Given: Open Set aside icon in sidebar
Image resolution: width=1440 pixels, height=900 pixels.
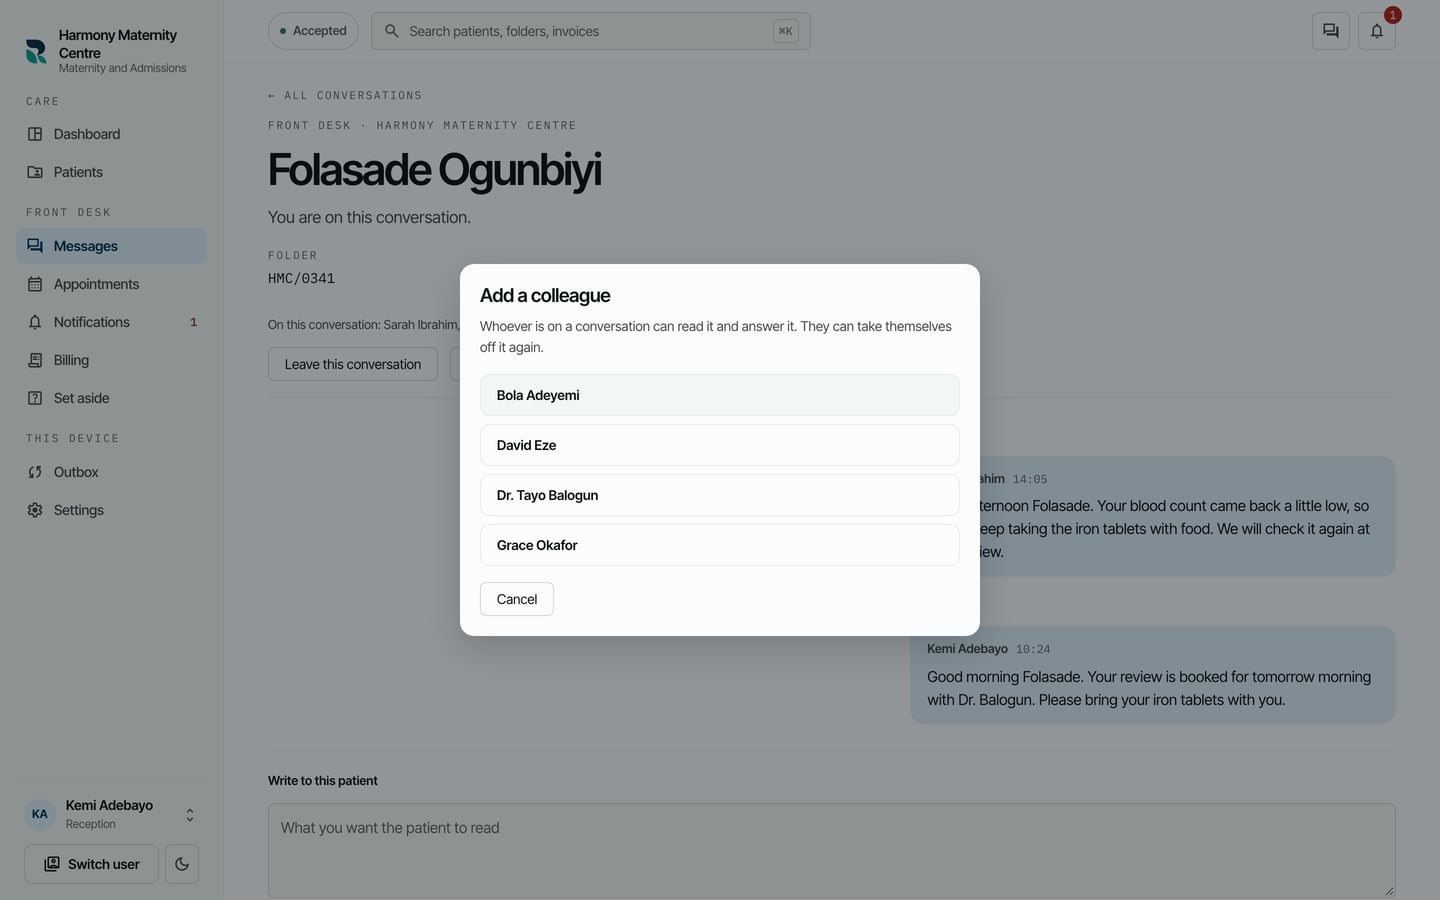Looking at the screenshot, I should tap(35, 398).
